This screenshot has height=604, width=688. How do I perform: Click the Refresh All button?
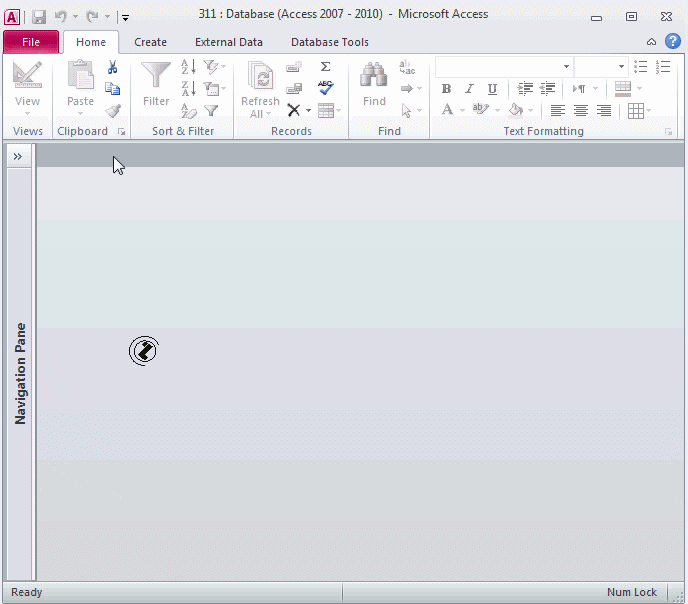(260, 89)
